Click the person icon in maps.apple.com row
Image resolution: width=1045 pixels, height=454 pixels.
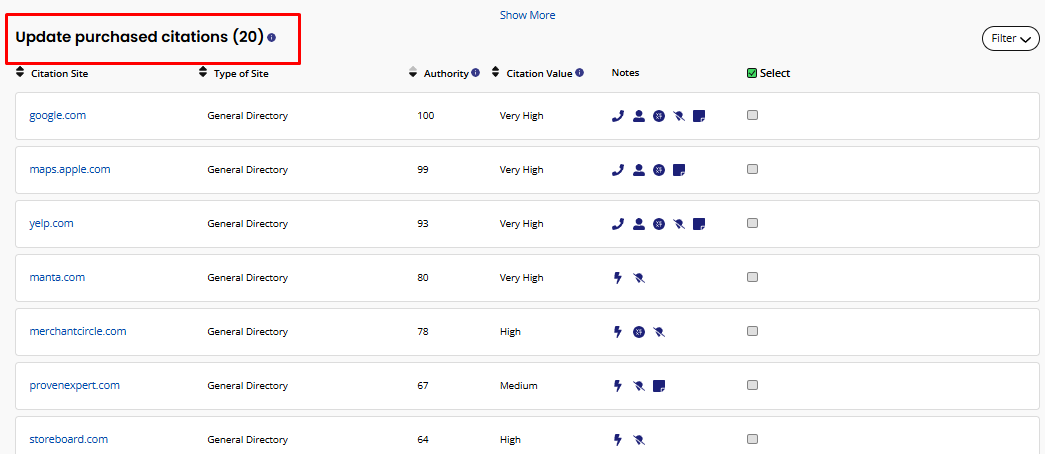[x=639, y=170]
